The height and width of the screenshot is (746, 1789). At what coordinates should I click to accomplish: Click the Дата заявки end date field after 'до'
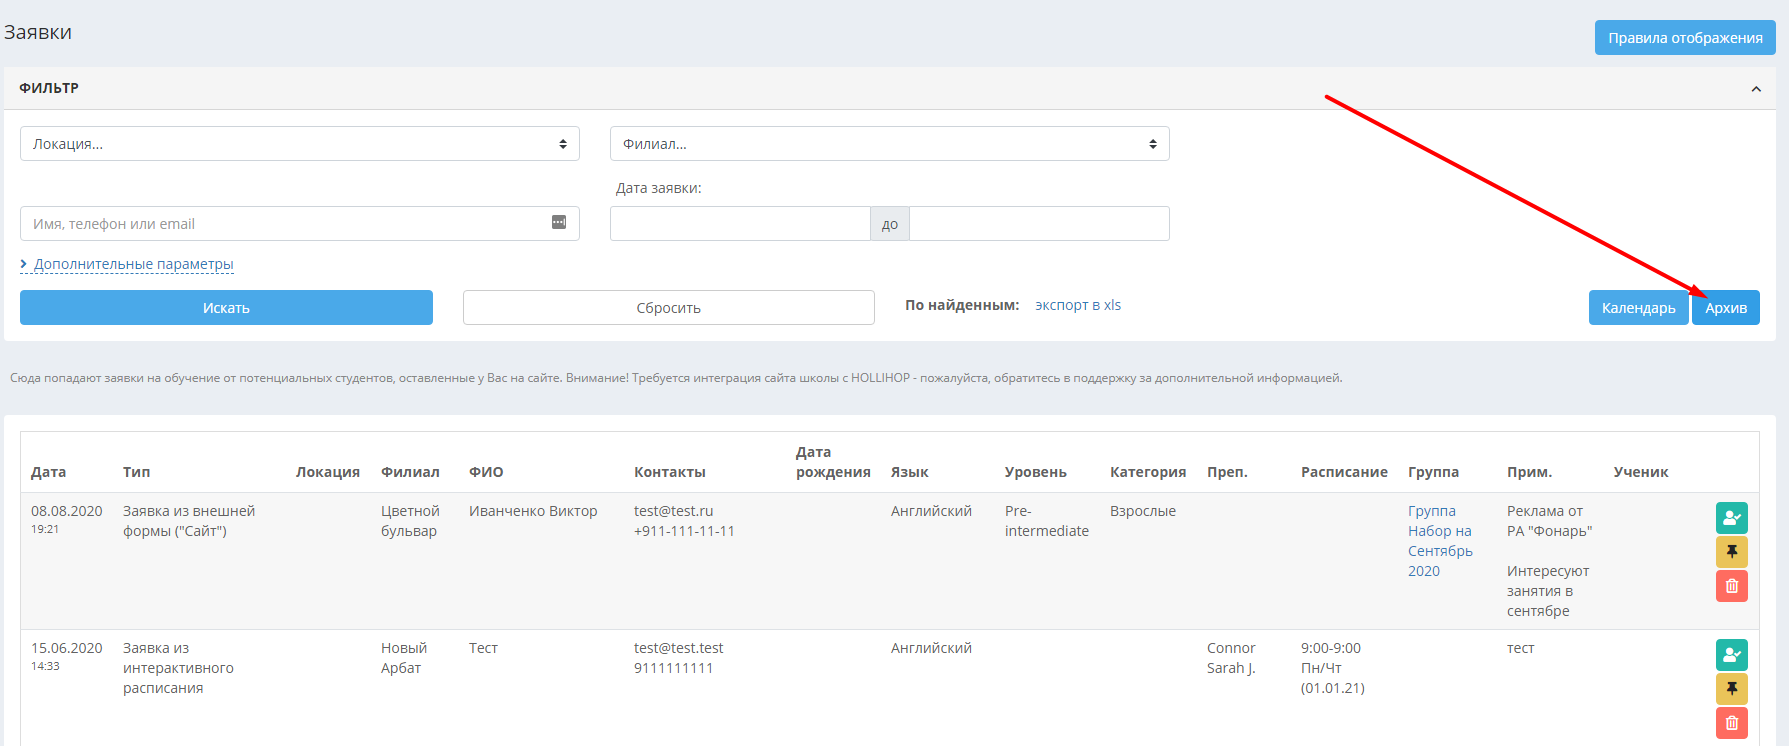1039,224
